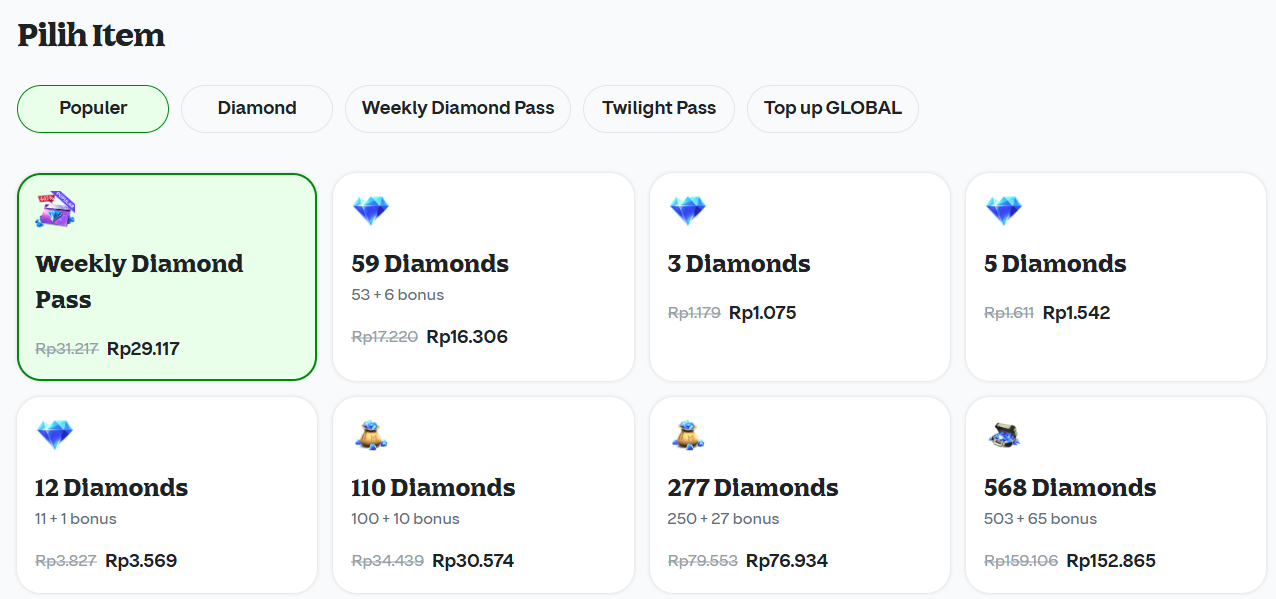Click the satchel icon on 568 Diamonds card
This screenshot has width=1276, height=599.
tap(1004, 434)
